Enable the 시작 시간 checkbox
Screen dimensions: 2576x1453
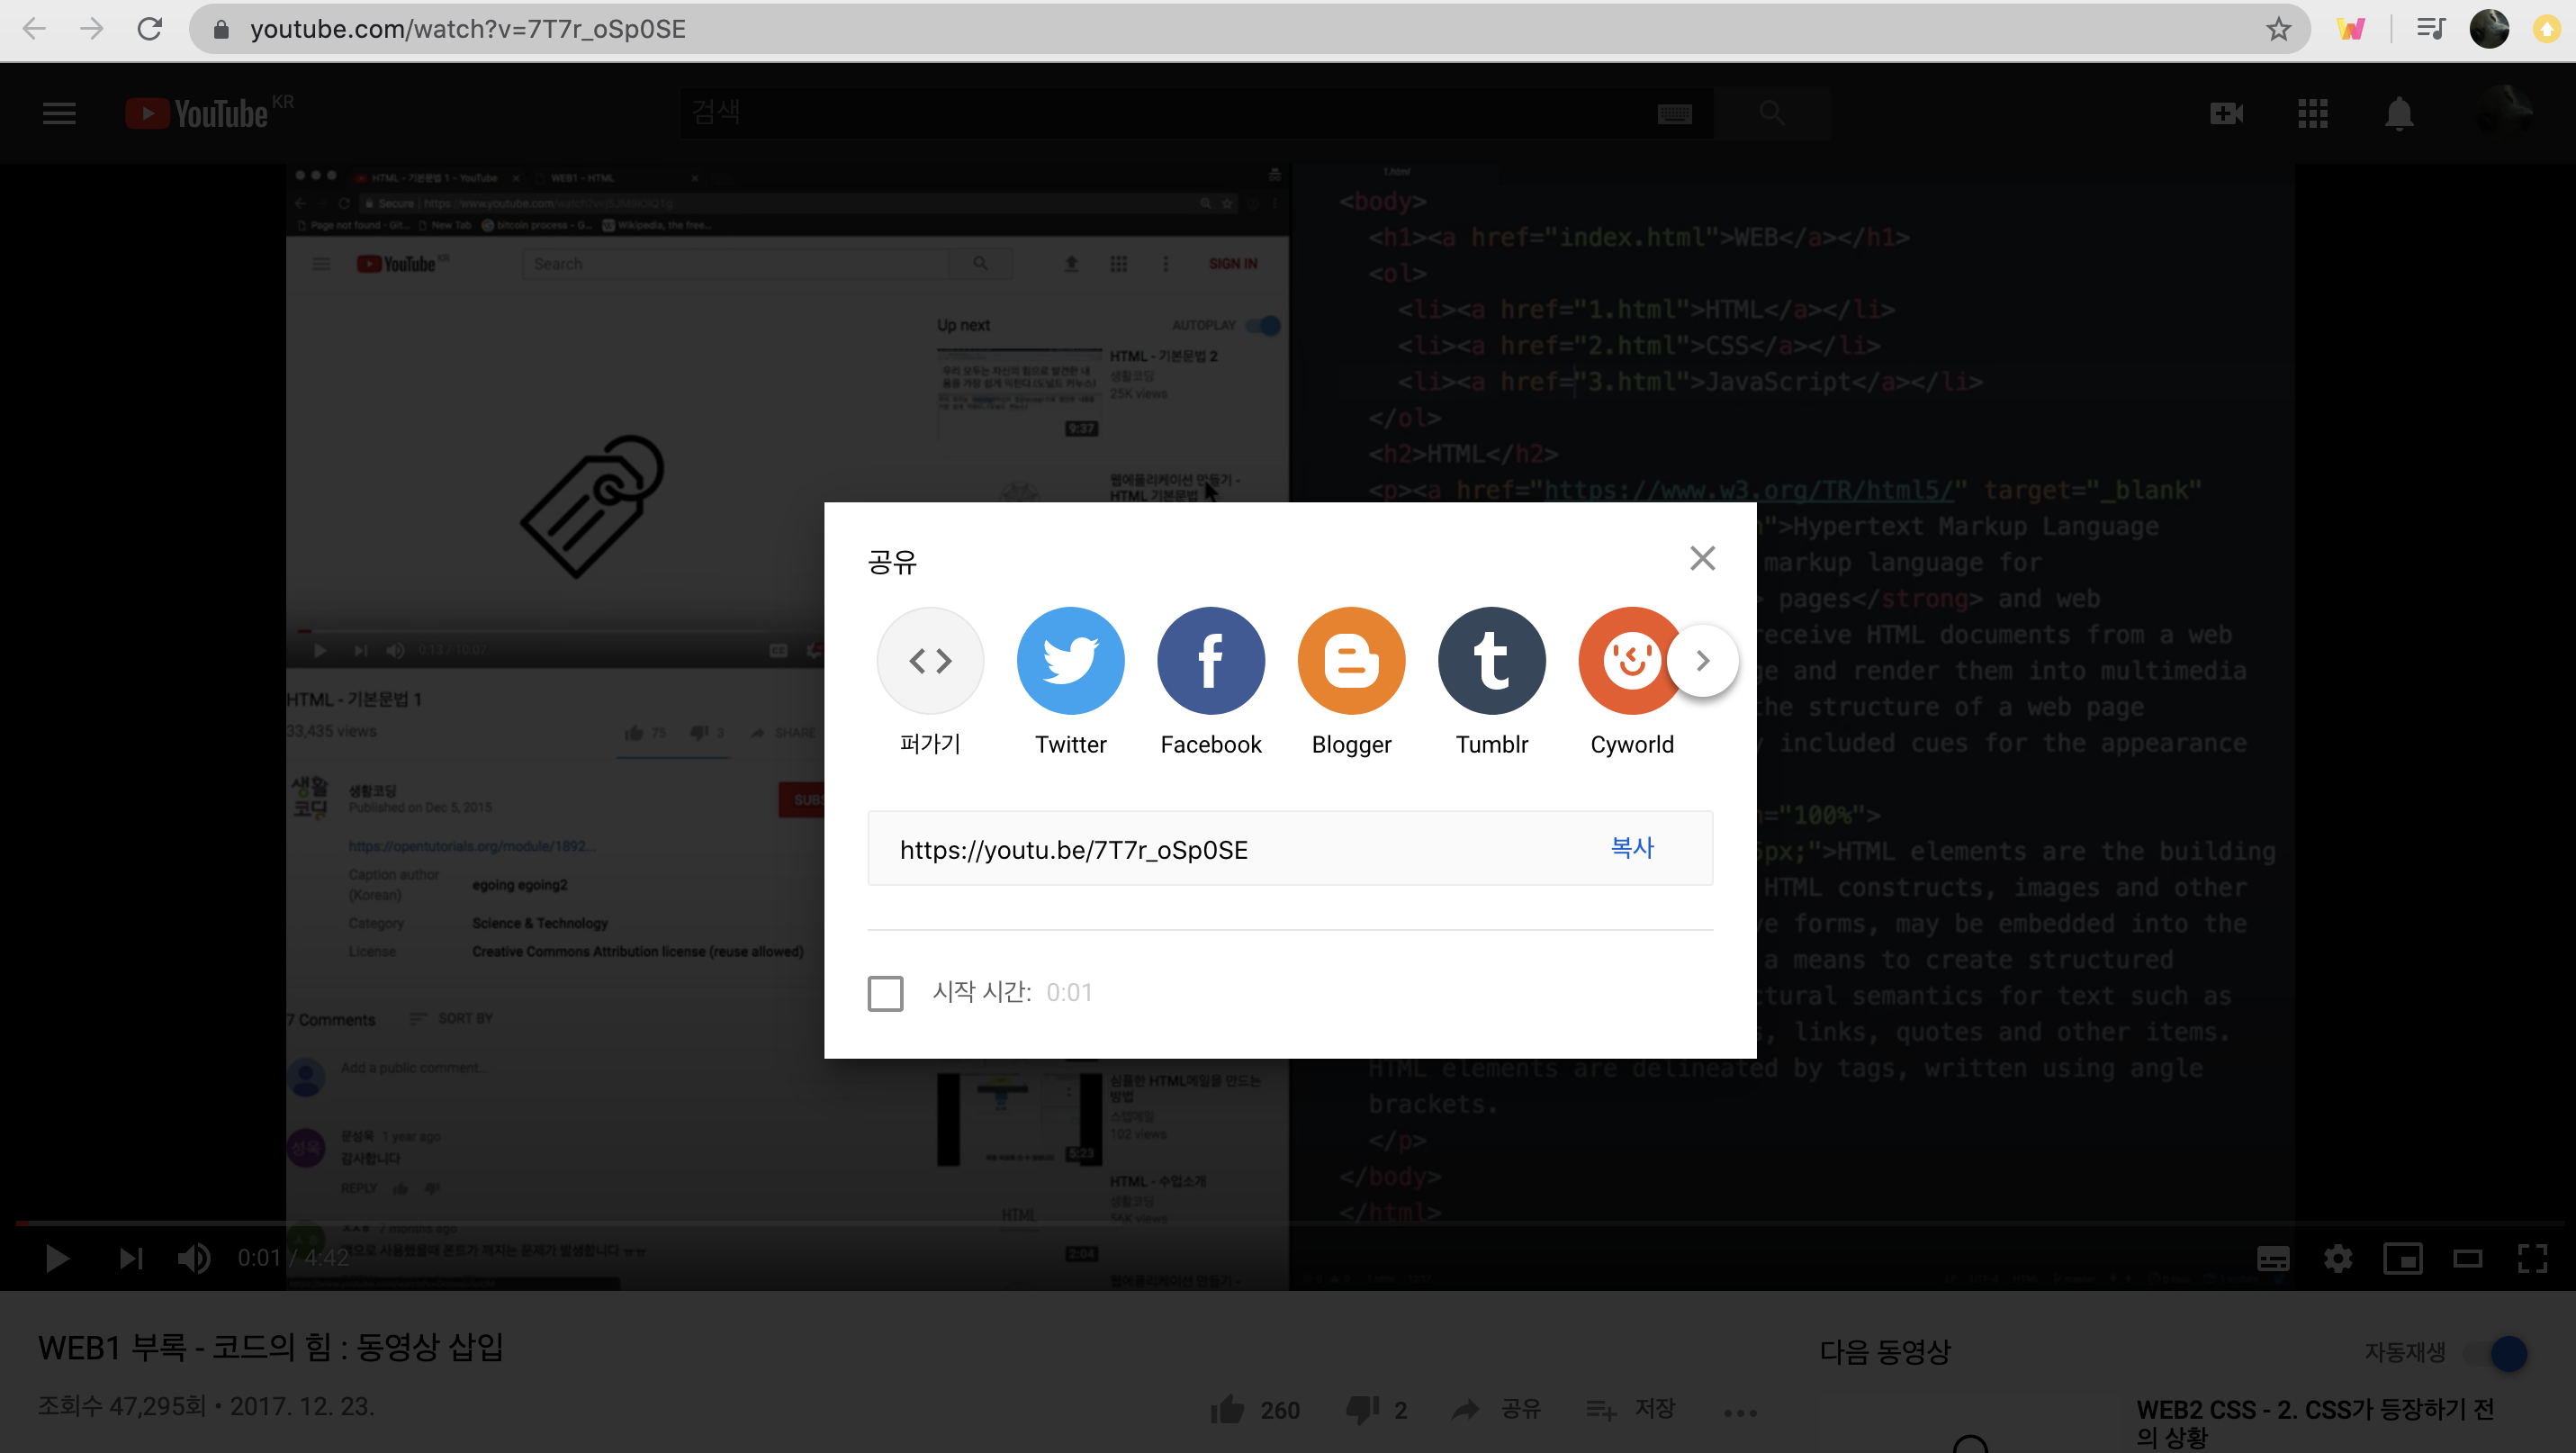pos(885,993)
